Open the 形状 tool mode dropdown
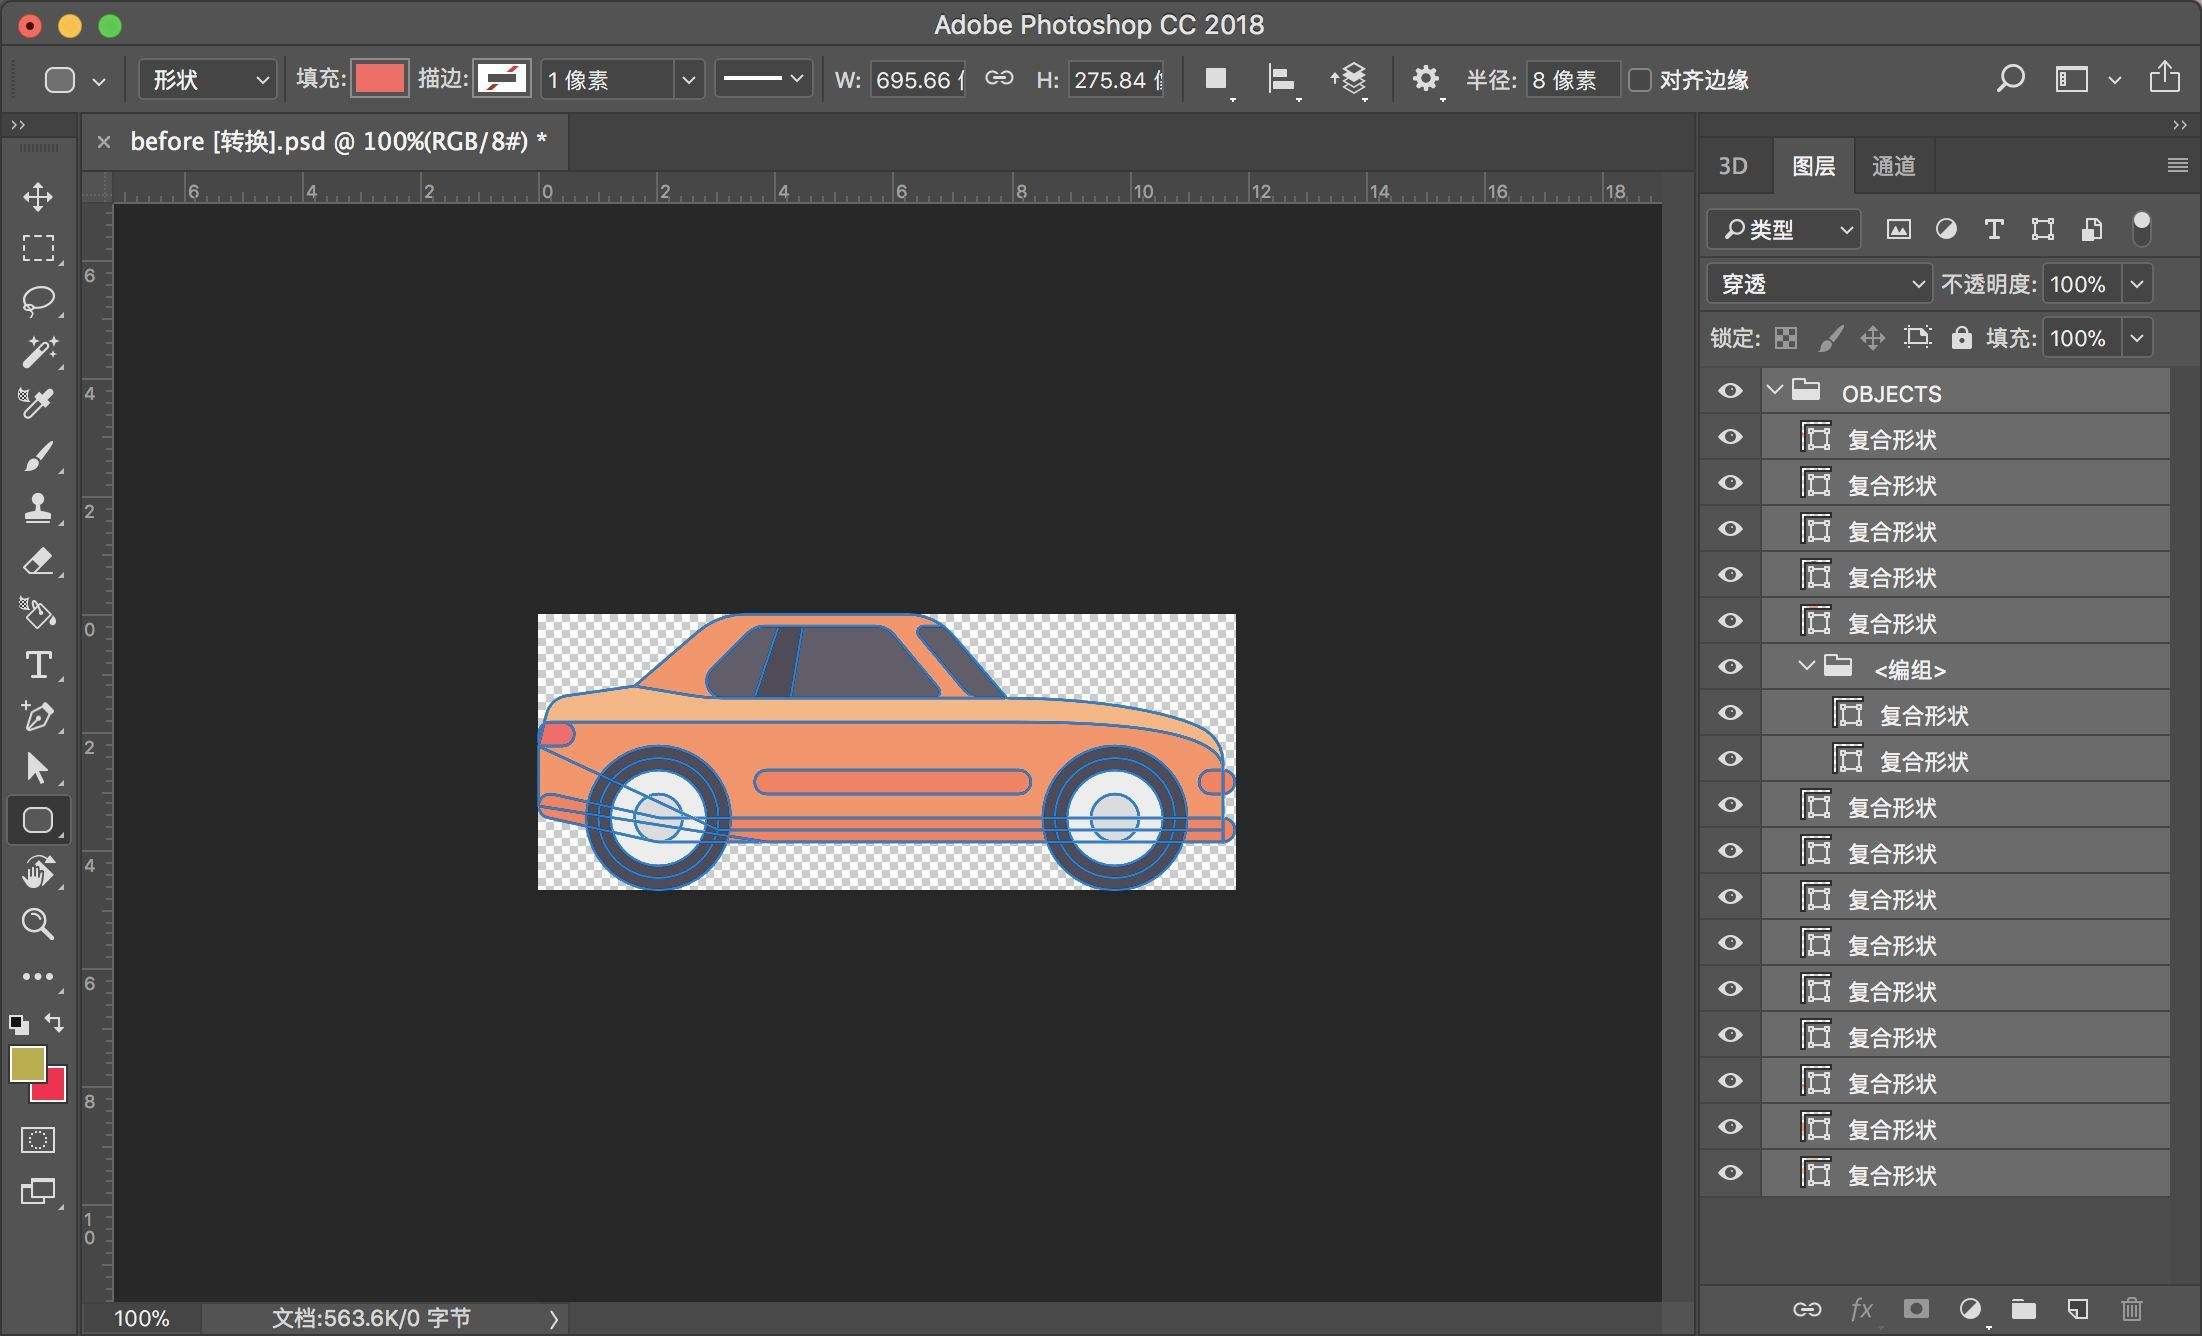 coord(207,80)
